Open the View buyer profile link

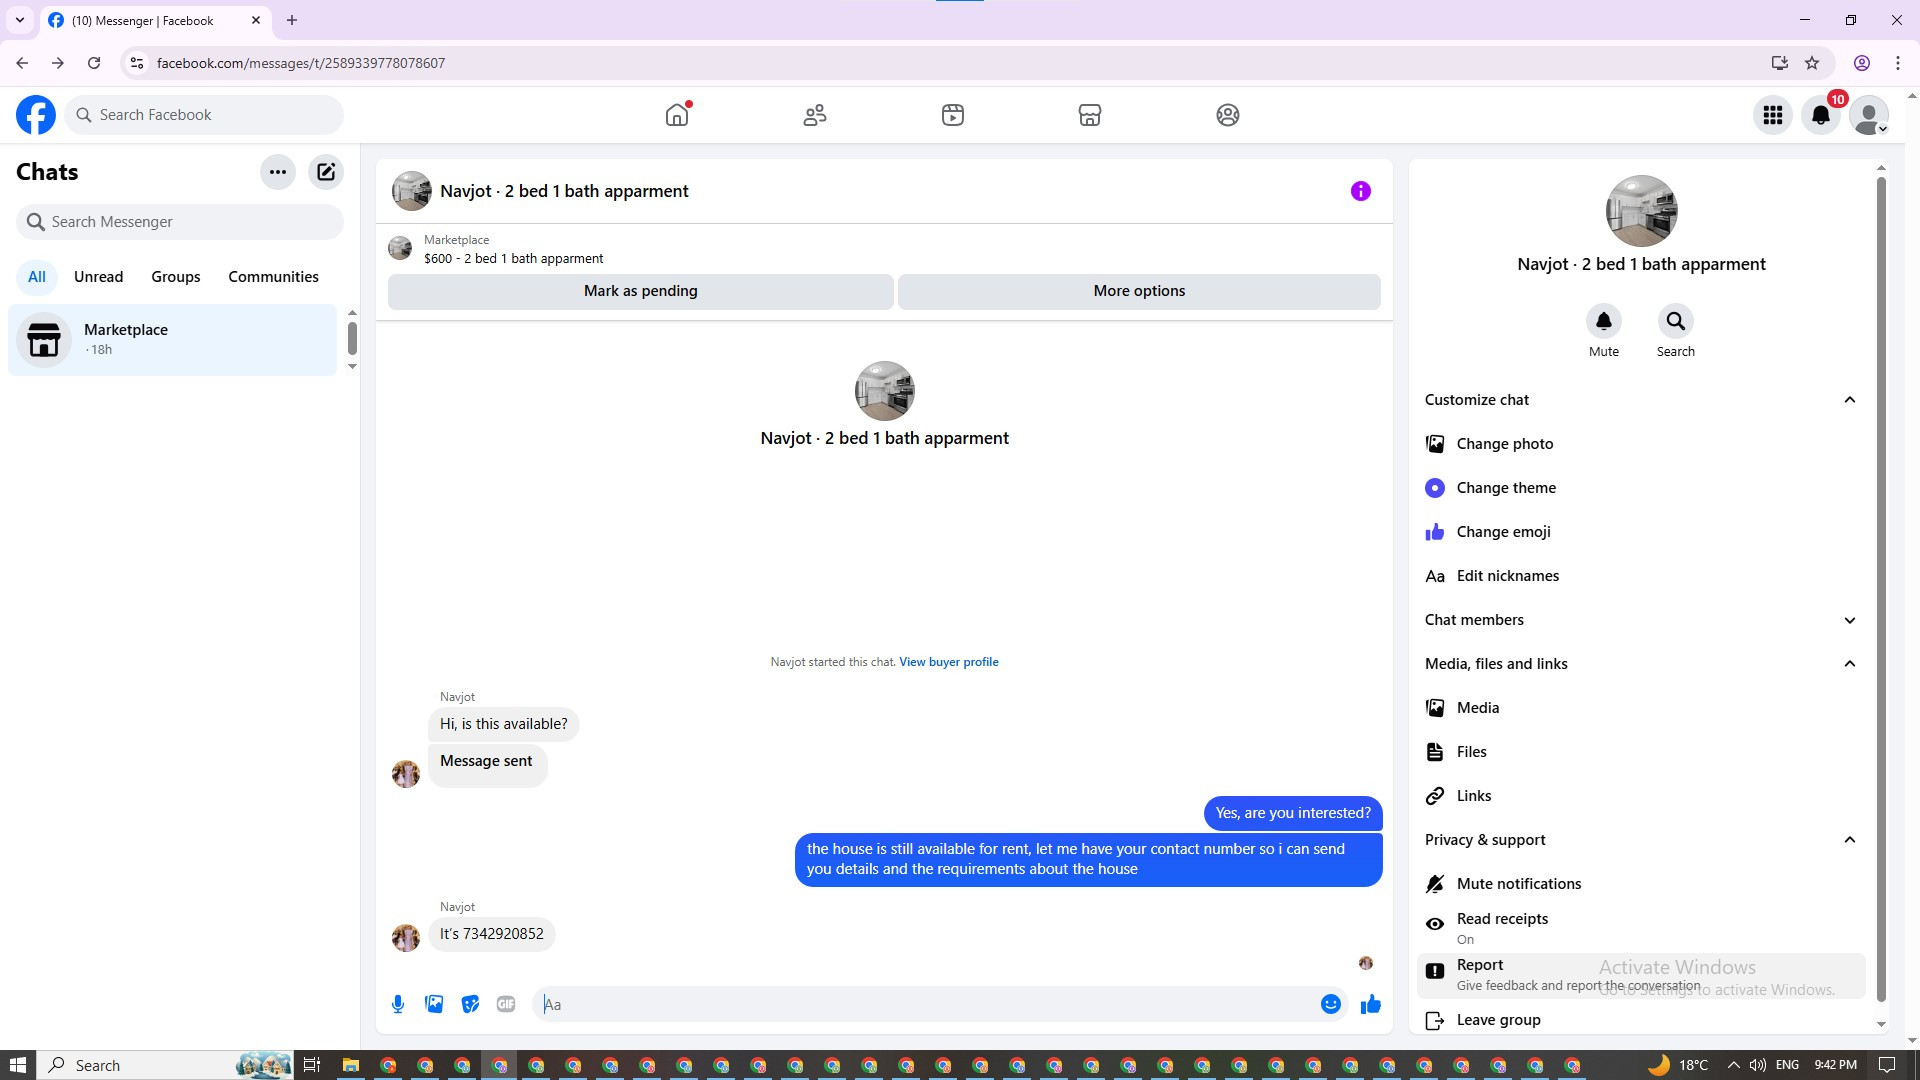[x=948, y=662]
